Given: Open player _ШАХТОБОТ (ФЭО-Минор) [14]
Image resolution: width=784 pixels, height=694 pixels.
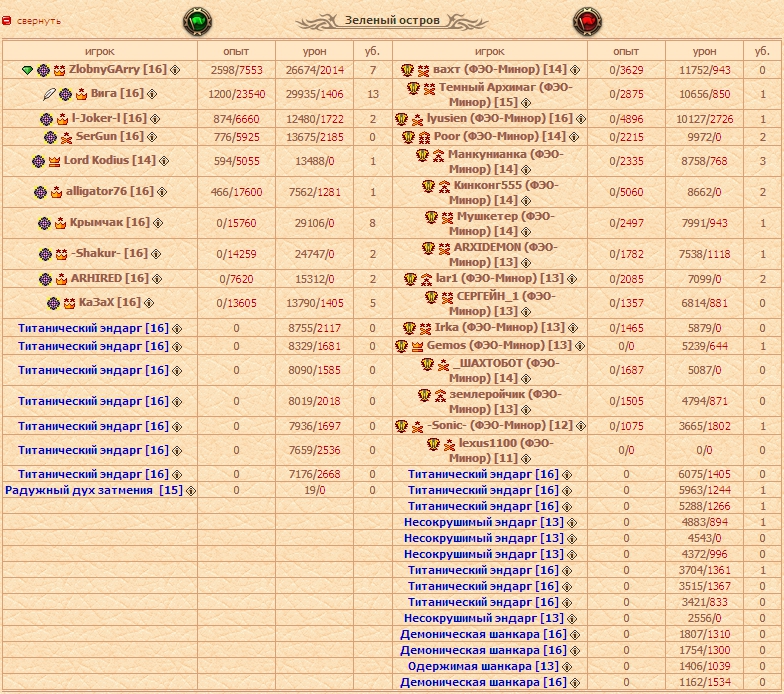Looking at the screenshot, I should (506, 370).
